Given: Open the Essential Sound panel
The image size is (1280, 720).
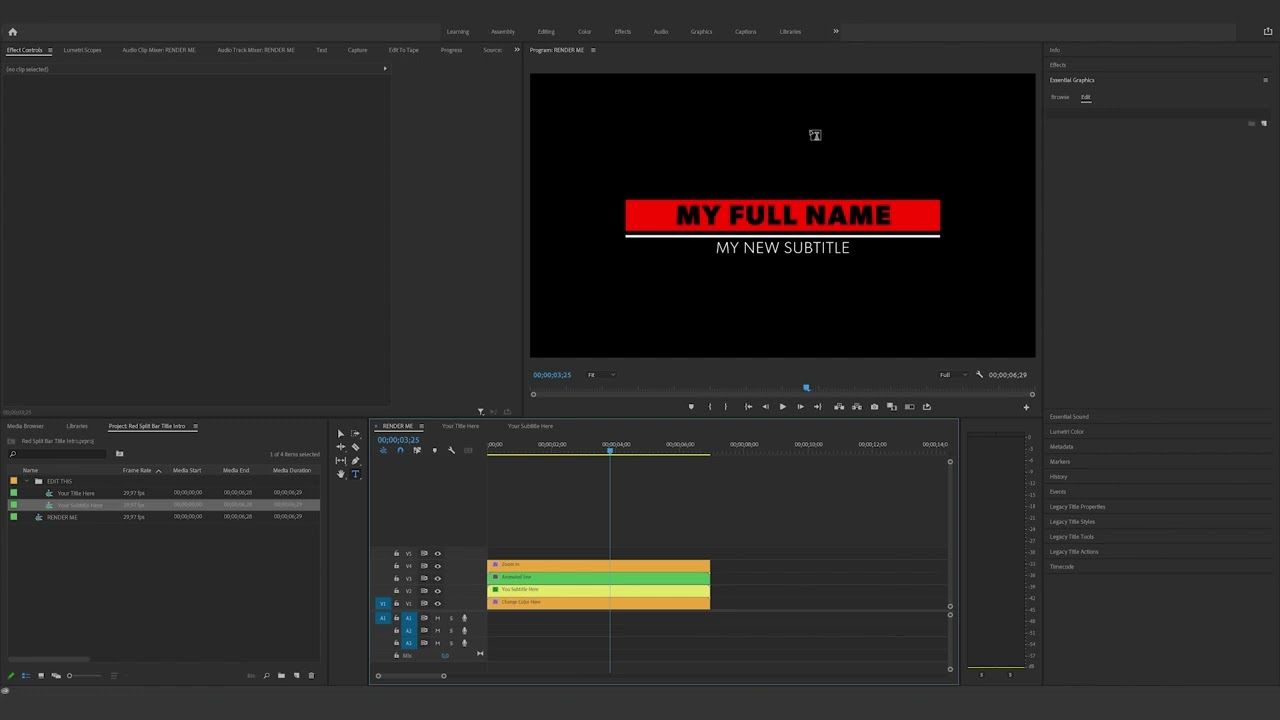Looking at the screenshot, I should (1069, 417).
